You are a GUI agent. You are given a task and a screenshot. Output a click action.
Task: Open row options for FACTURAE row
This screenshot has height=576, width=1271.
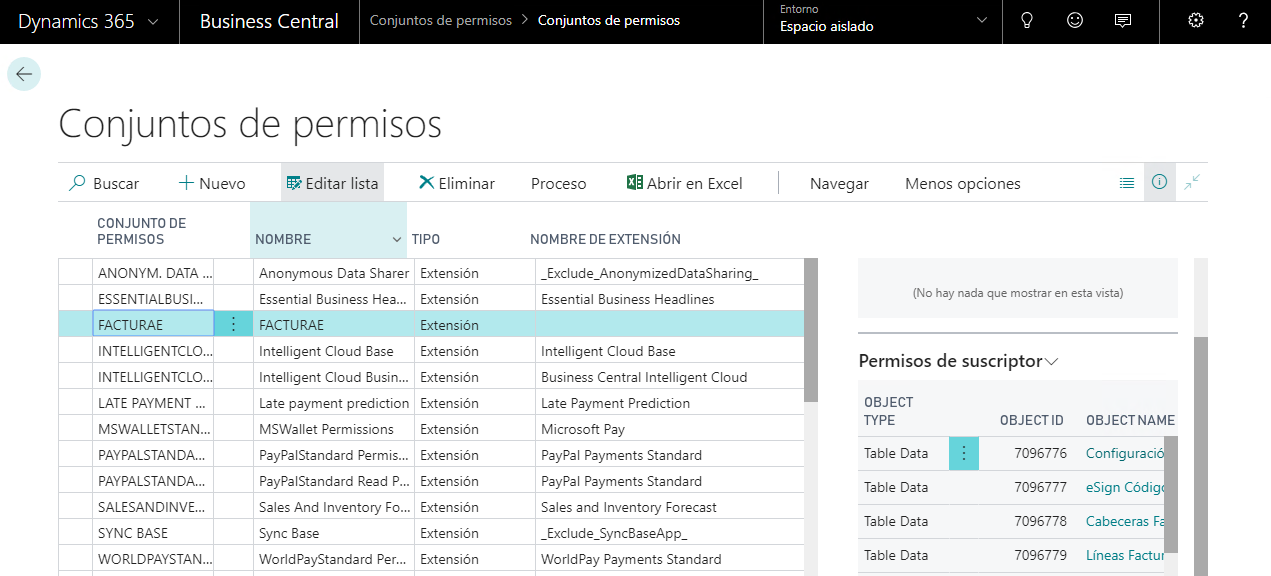[233, 324]
